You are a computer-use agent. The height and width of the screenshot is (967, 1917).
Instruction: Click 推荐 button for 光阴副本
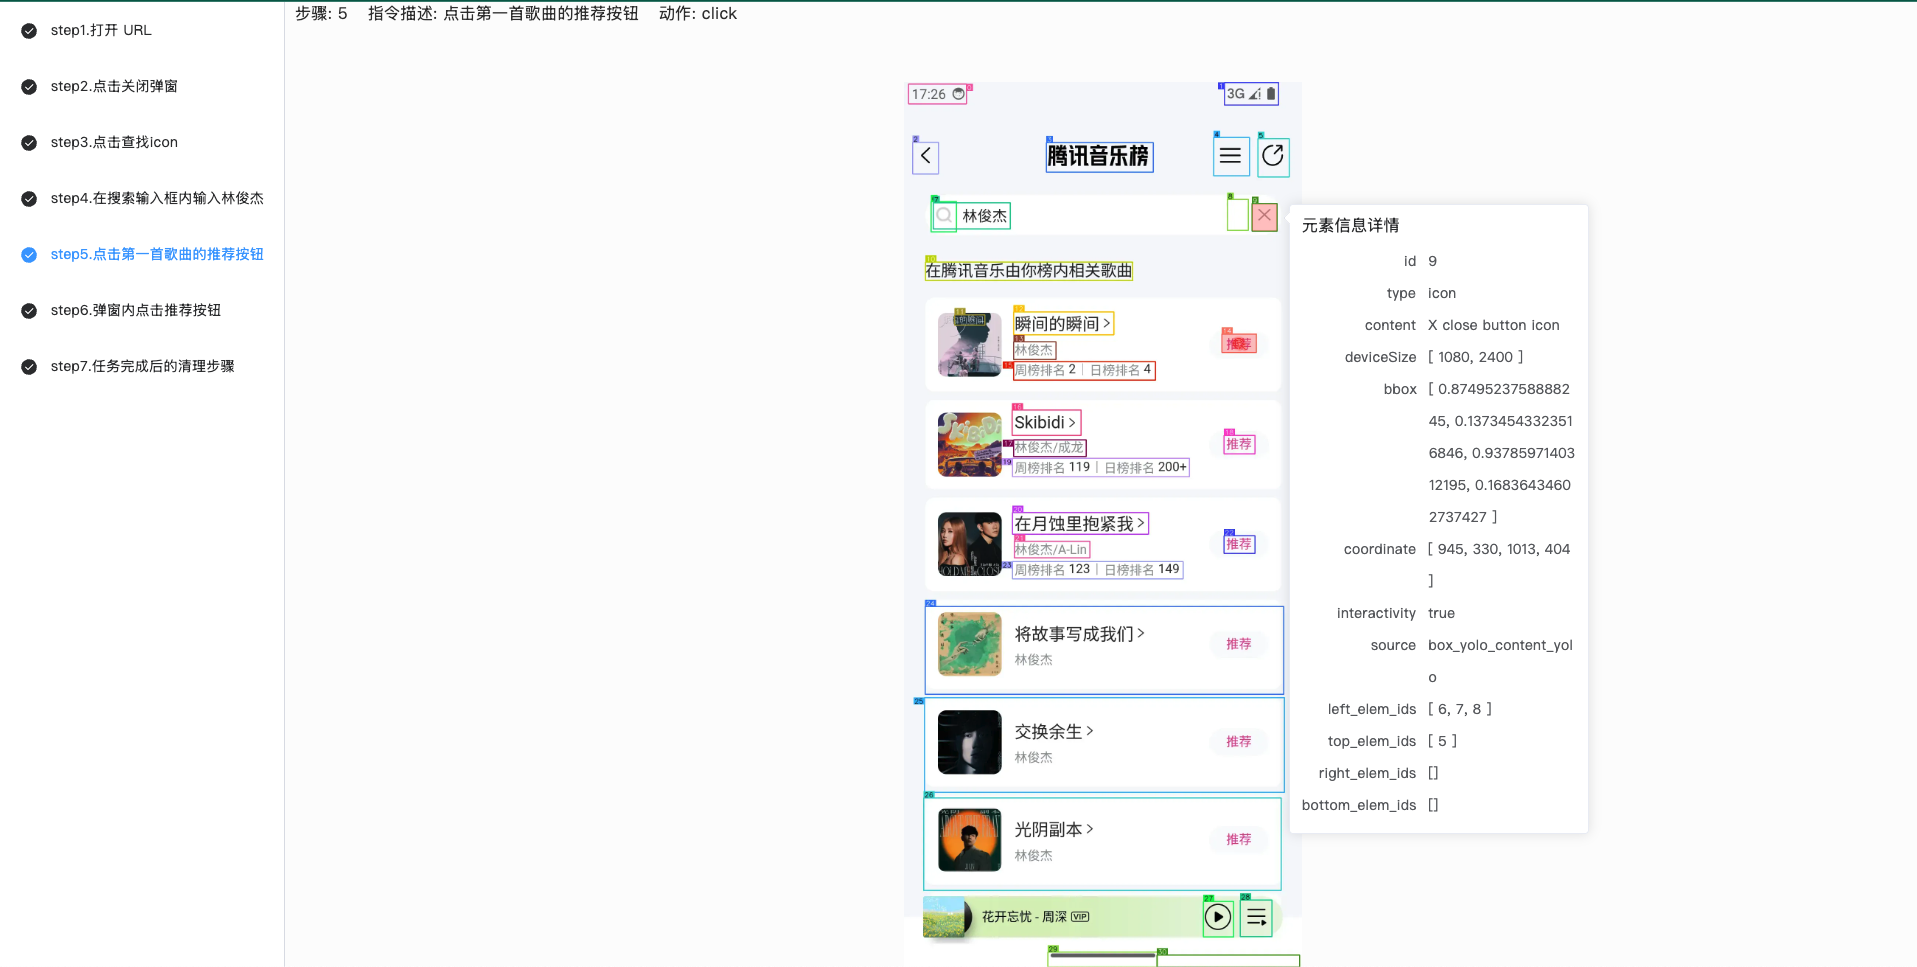point(1238,839)
